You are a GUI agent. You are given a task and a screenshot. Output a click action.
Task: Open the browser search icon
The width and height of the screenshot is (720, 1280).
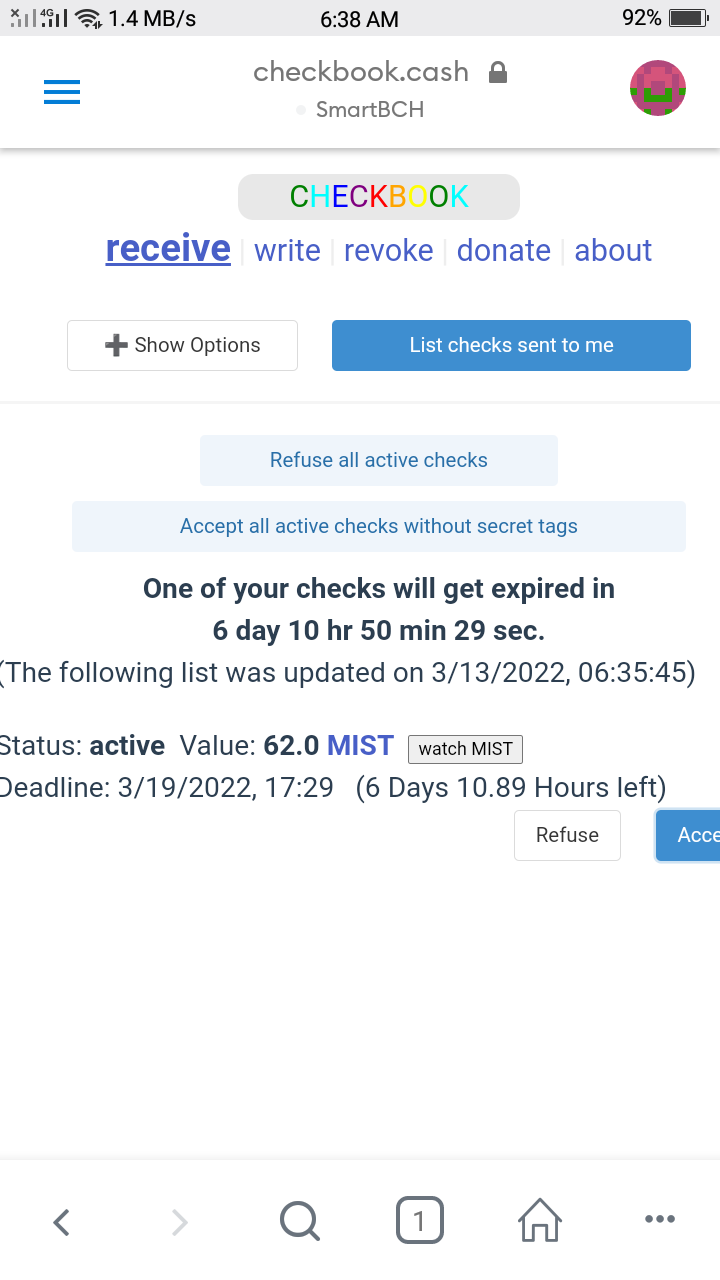[x=300, y=1221]
